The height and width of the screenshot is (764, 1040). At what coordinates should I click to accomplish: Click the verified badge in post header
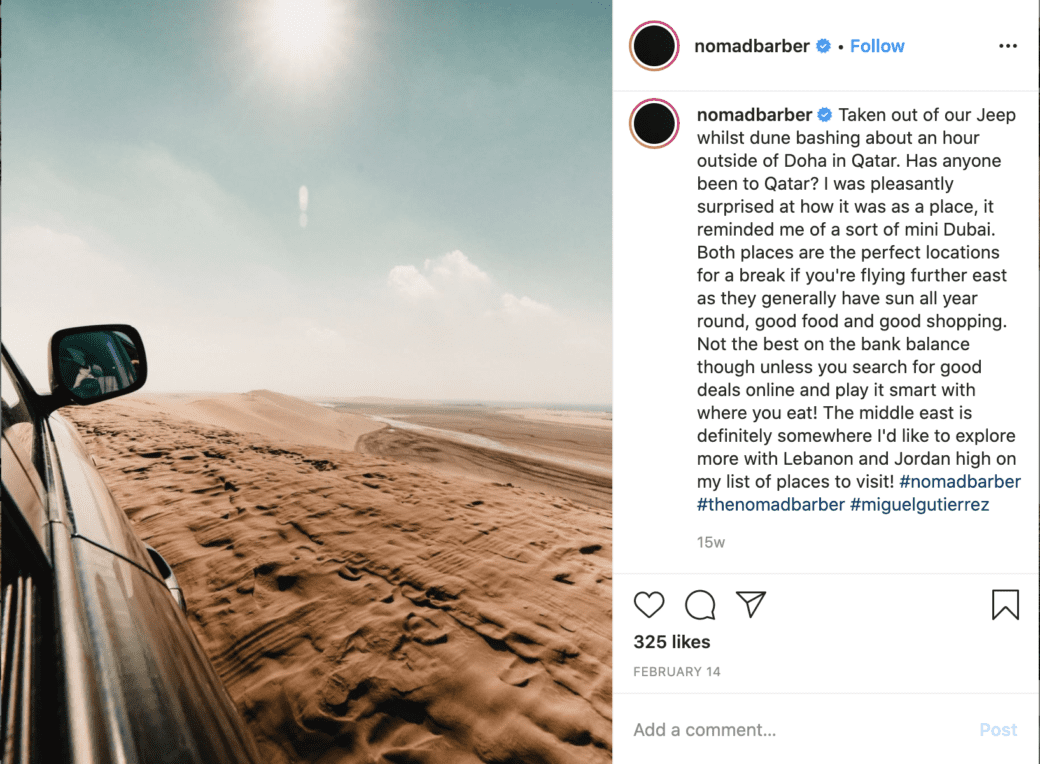[823, 46]
